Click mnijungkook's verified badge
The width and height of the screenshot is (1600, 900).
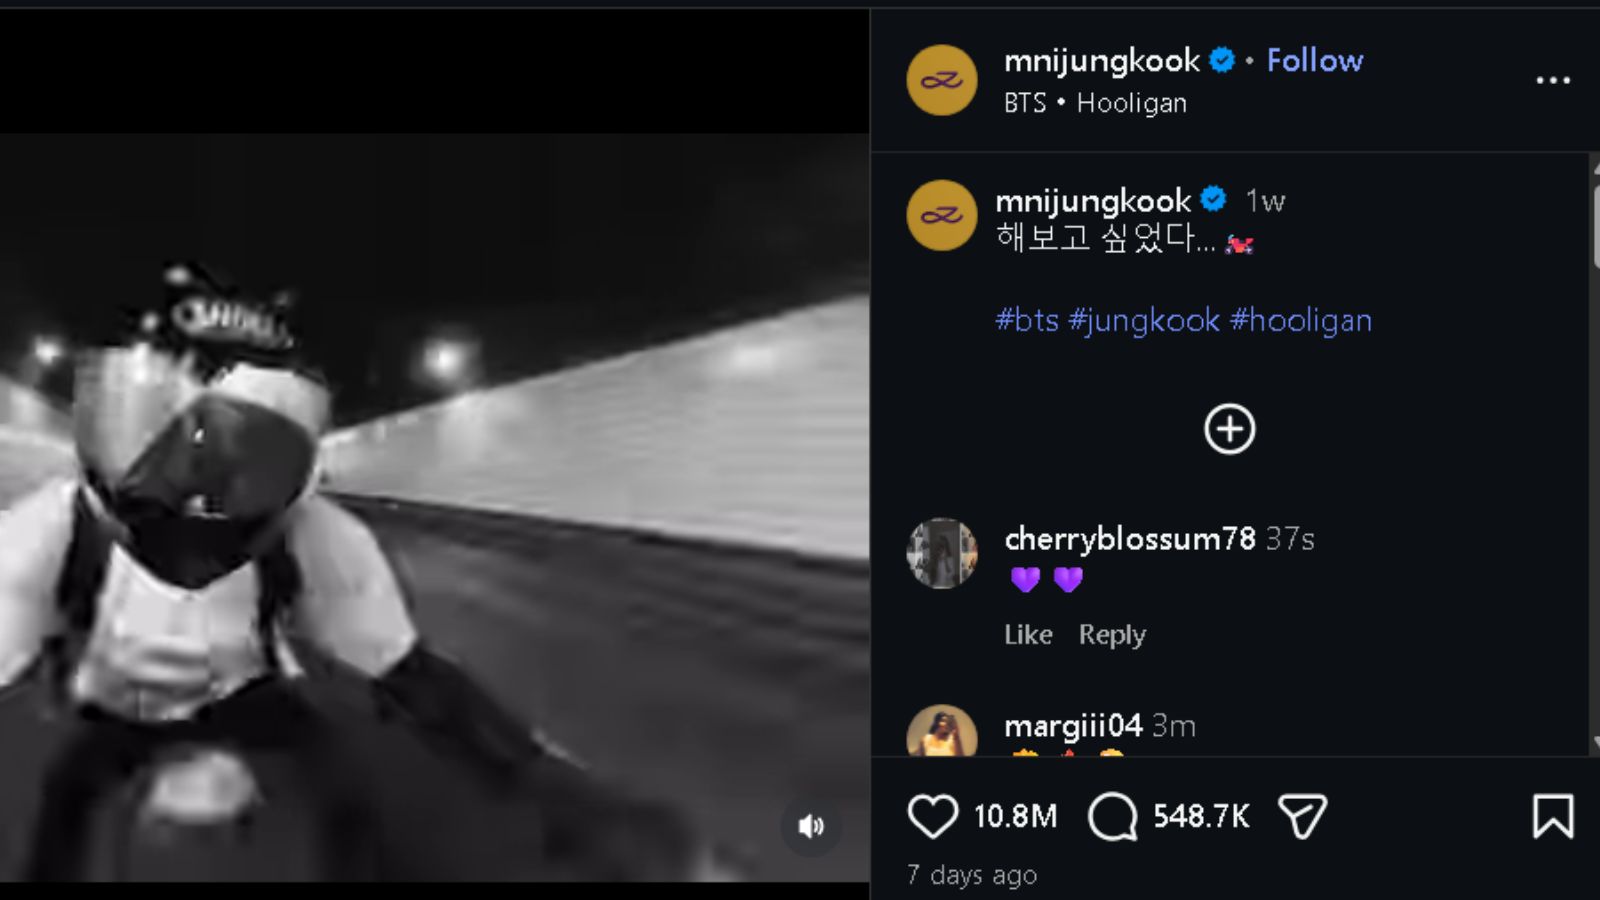tap(1221, 60)
